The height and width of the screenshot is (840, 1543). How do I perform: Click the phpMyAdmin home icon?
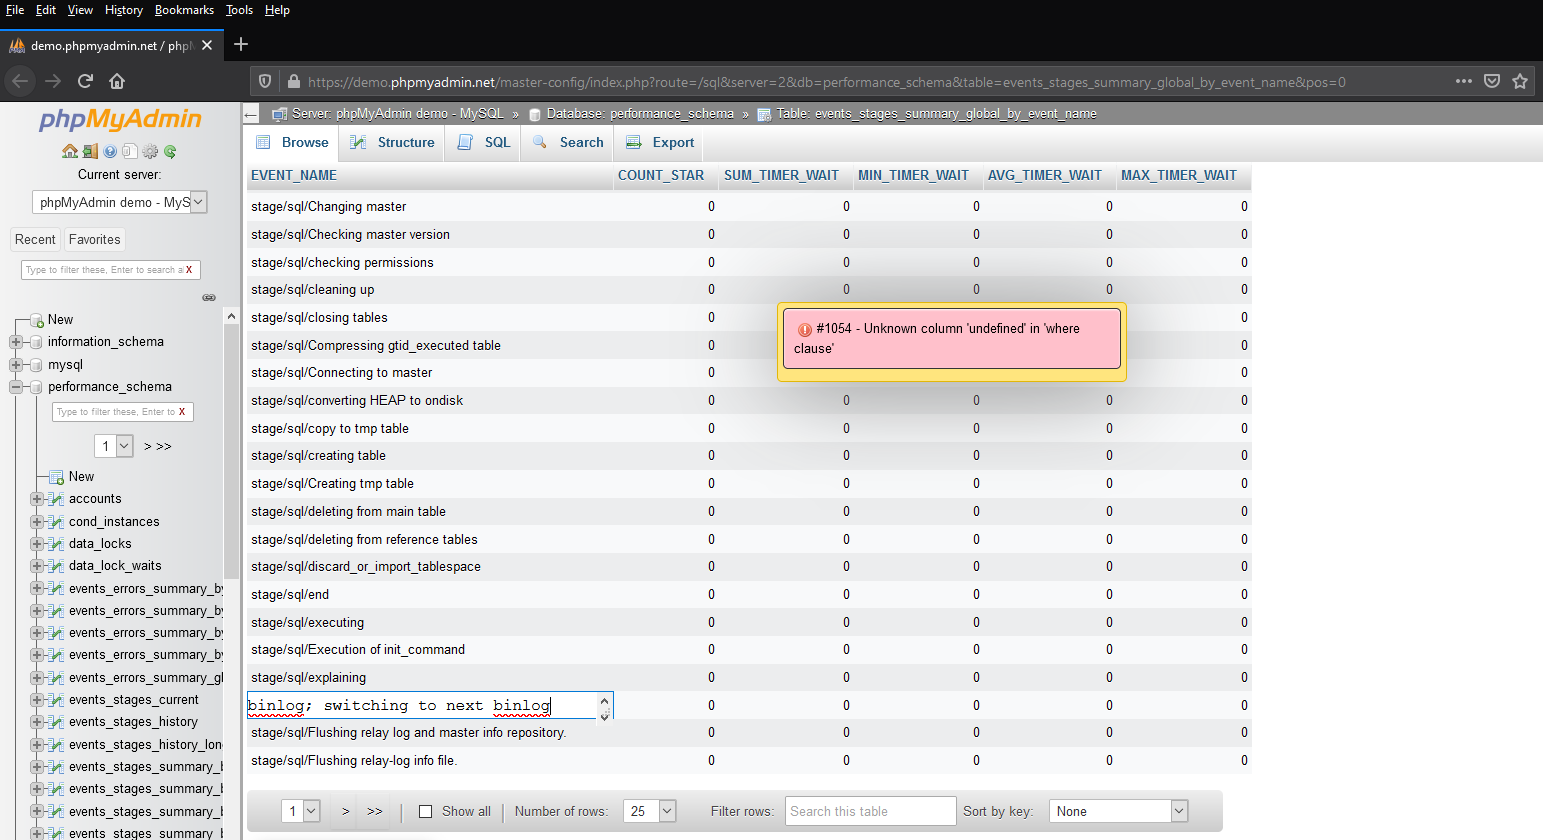[69, 151]
